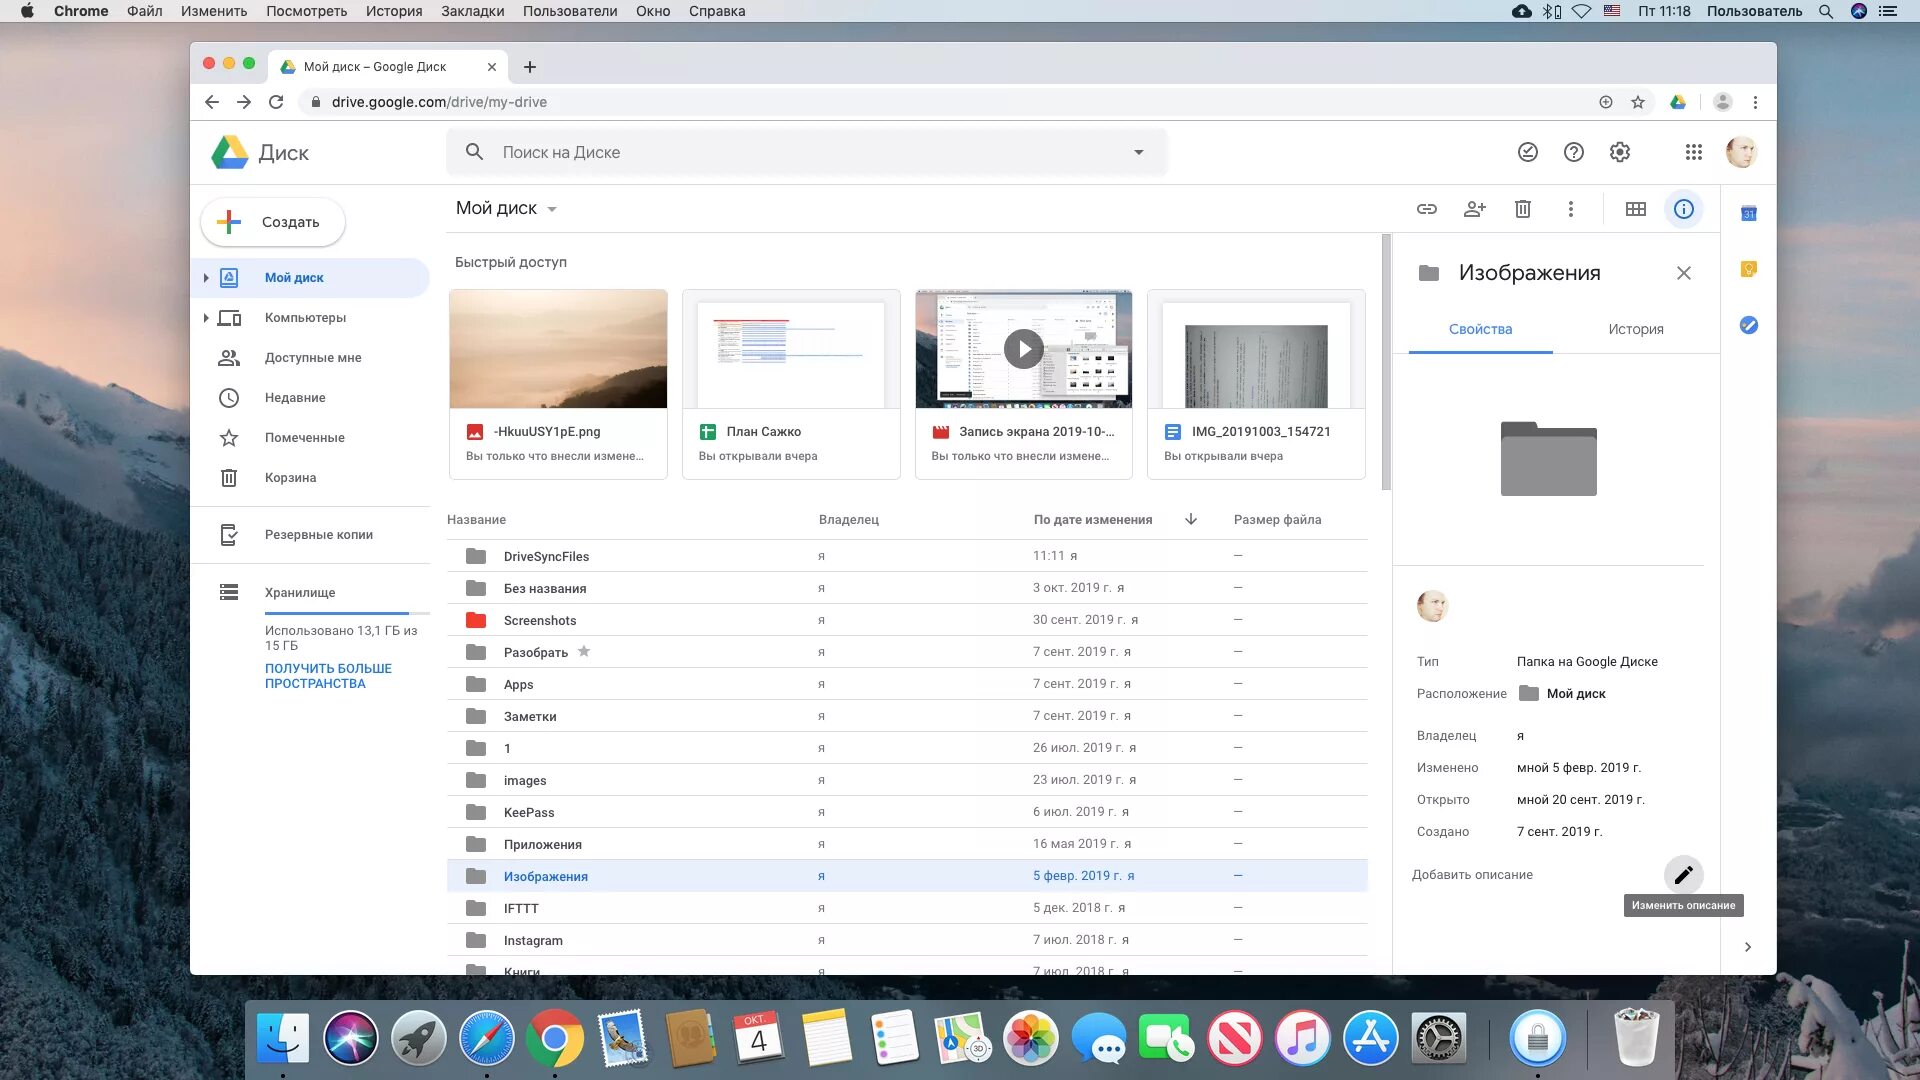
Task: Open the Закладки menu in menu bar
Action: click(472, 11)
